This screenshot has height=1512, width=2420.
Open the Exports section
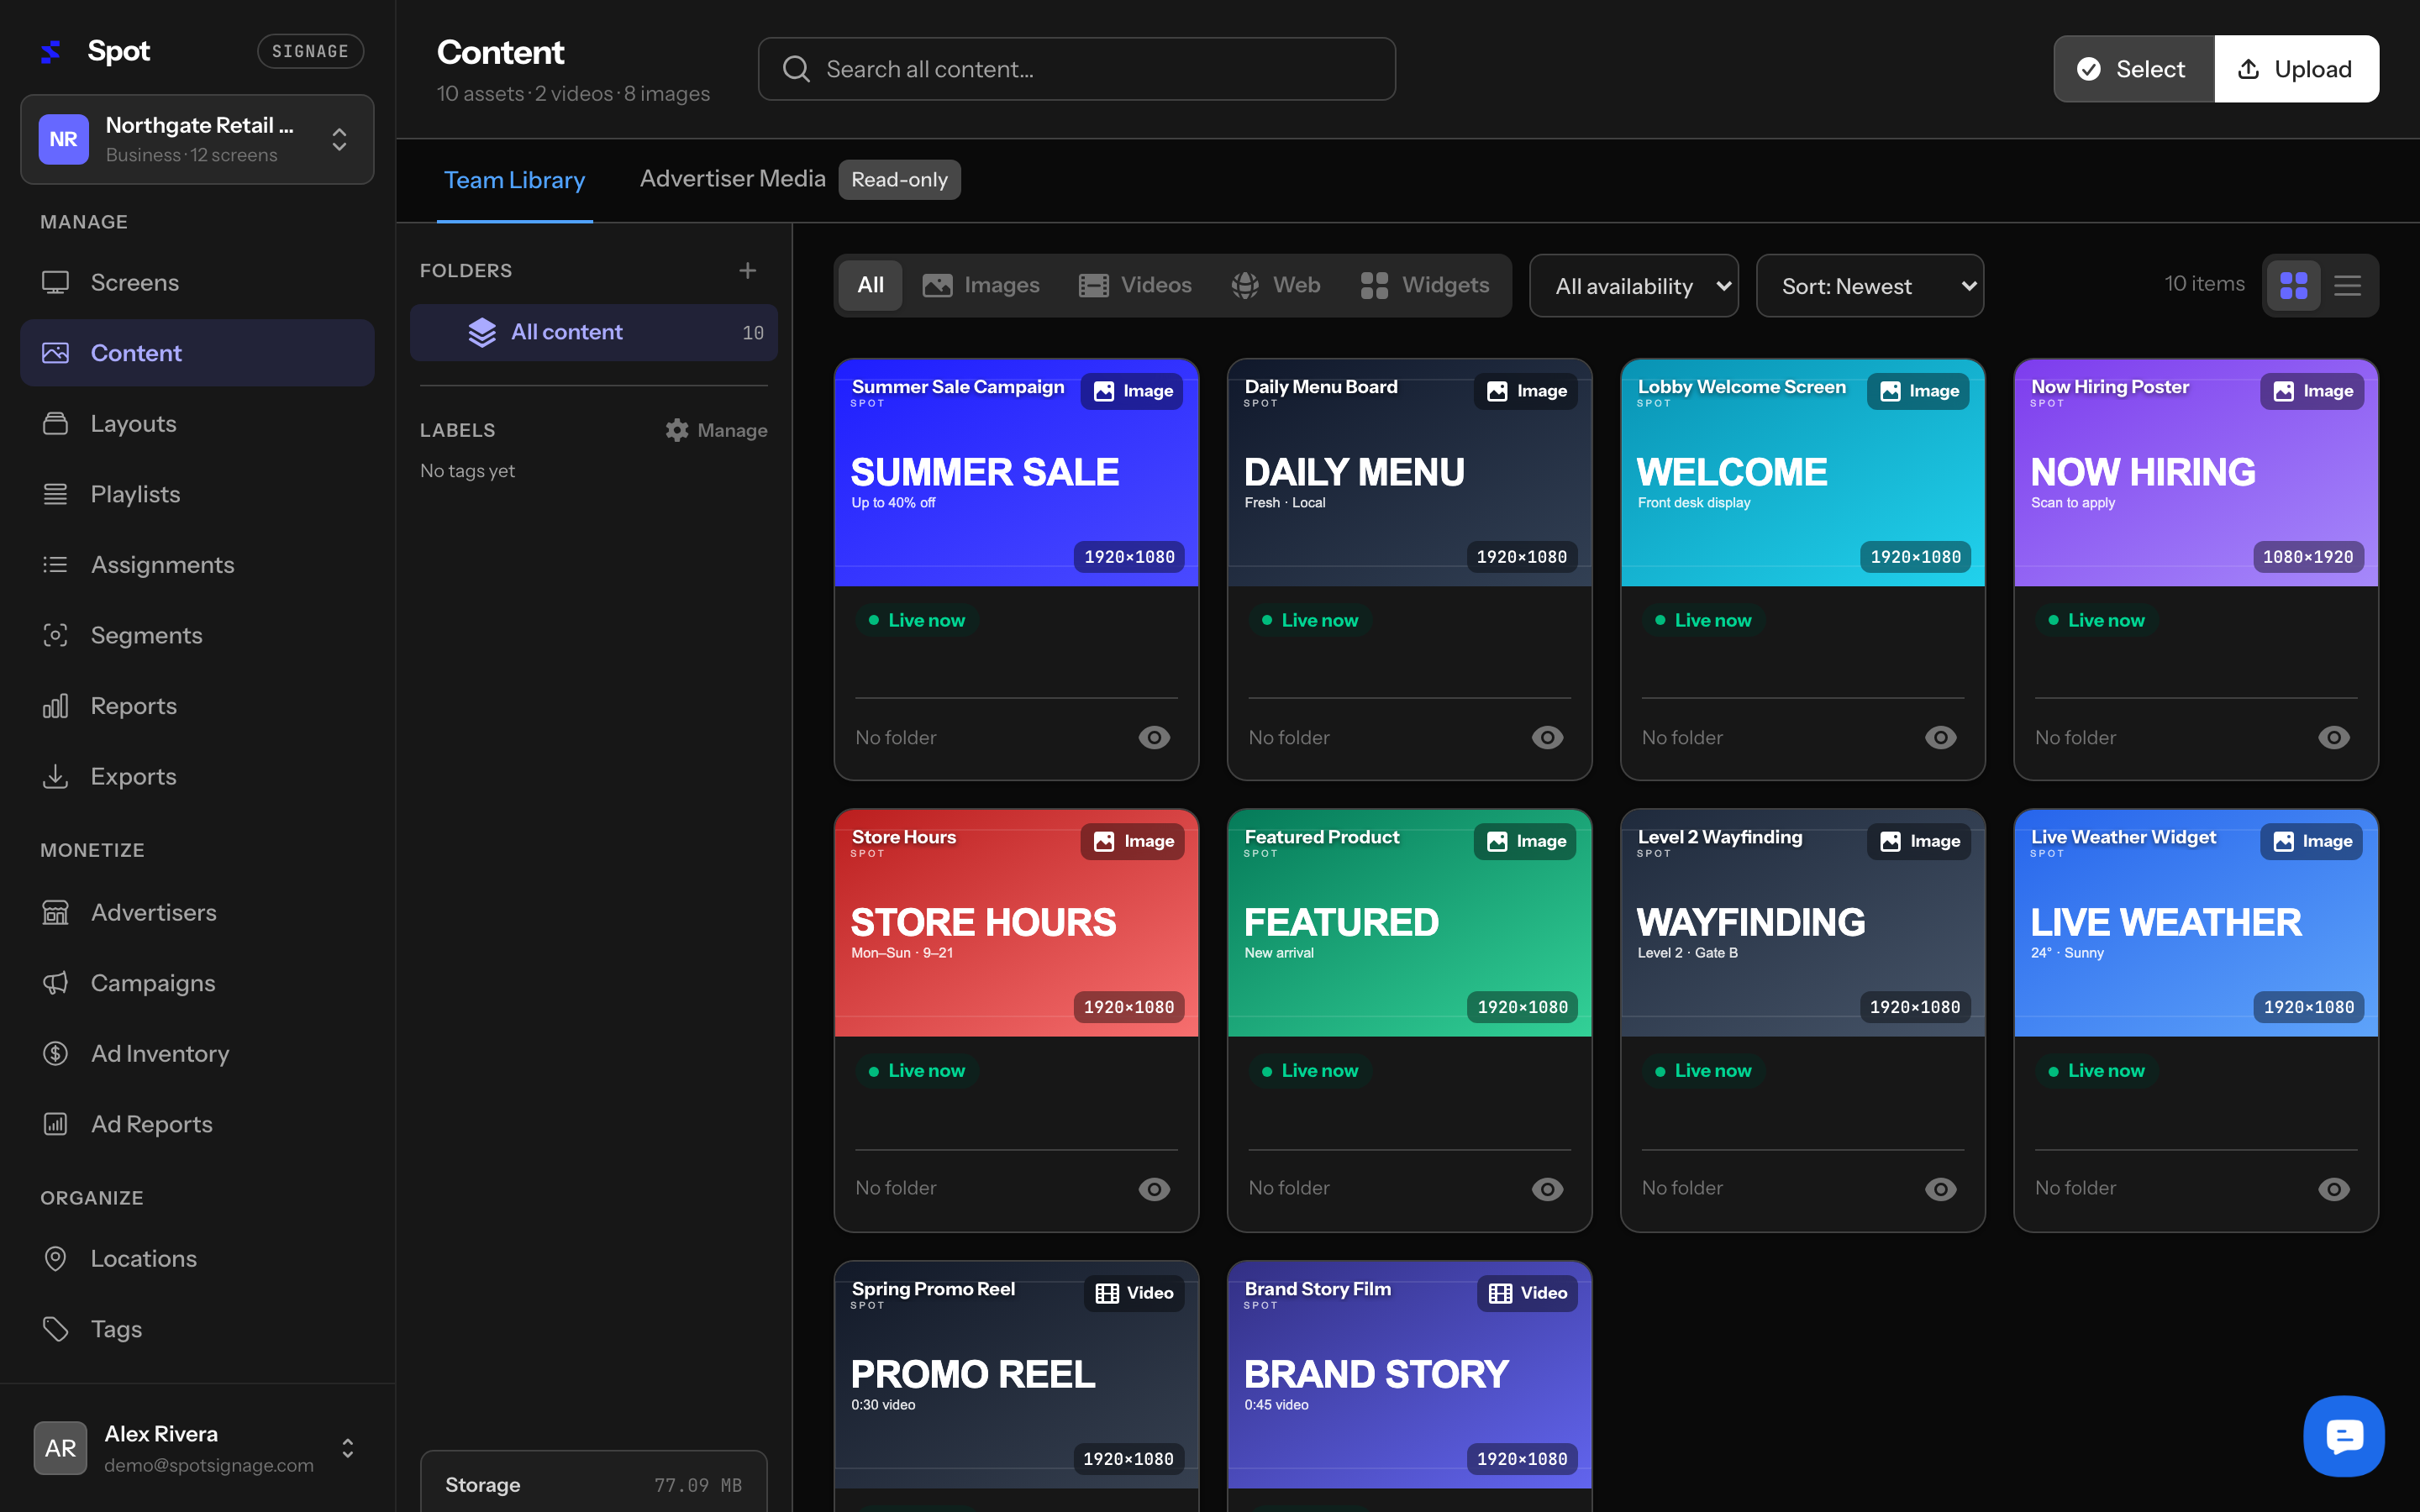(197, 776)
